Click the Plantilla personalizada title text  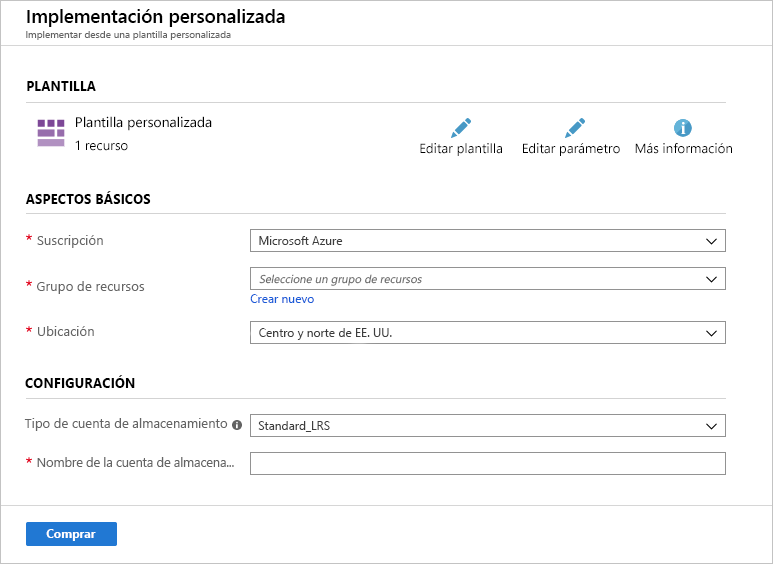[x=143, y=122]
